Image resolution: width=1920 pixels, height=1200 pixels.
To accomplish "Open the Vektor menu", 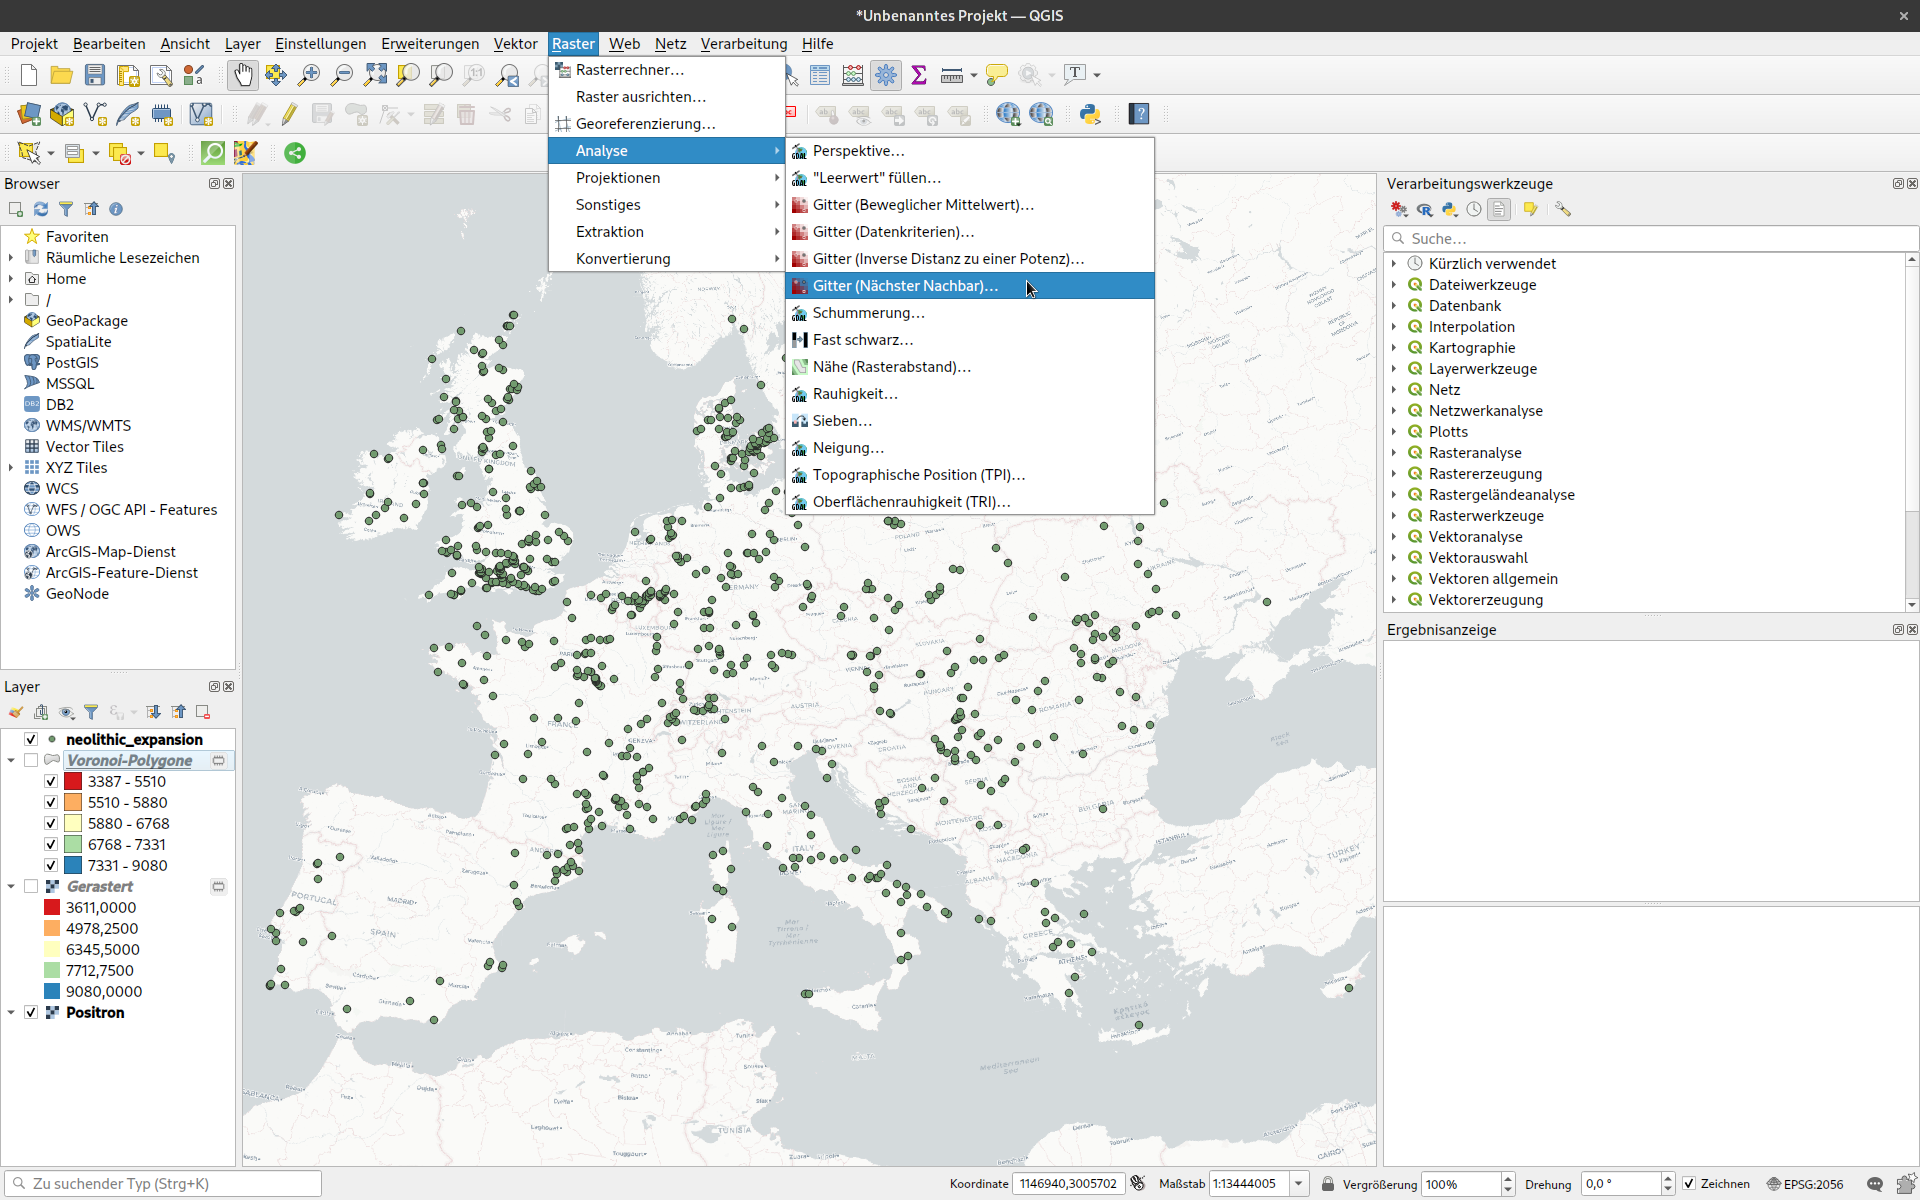I will pyautogui.click(x=515, y=43).
